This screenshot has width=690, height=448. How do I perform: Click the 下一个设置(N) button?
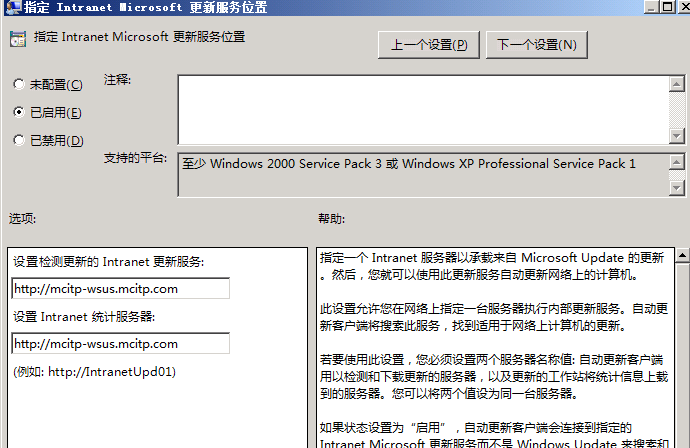point(536,45)
